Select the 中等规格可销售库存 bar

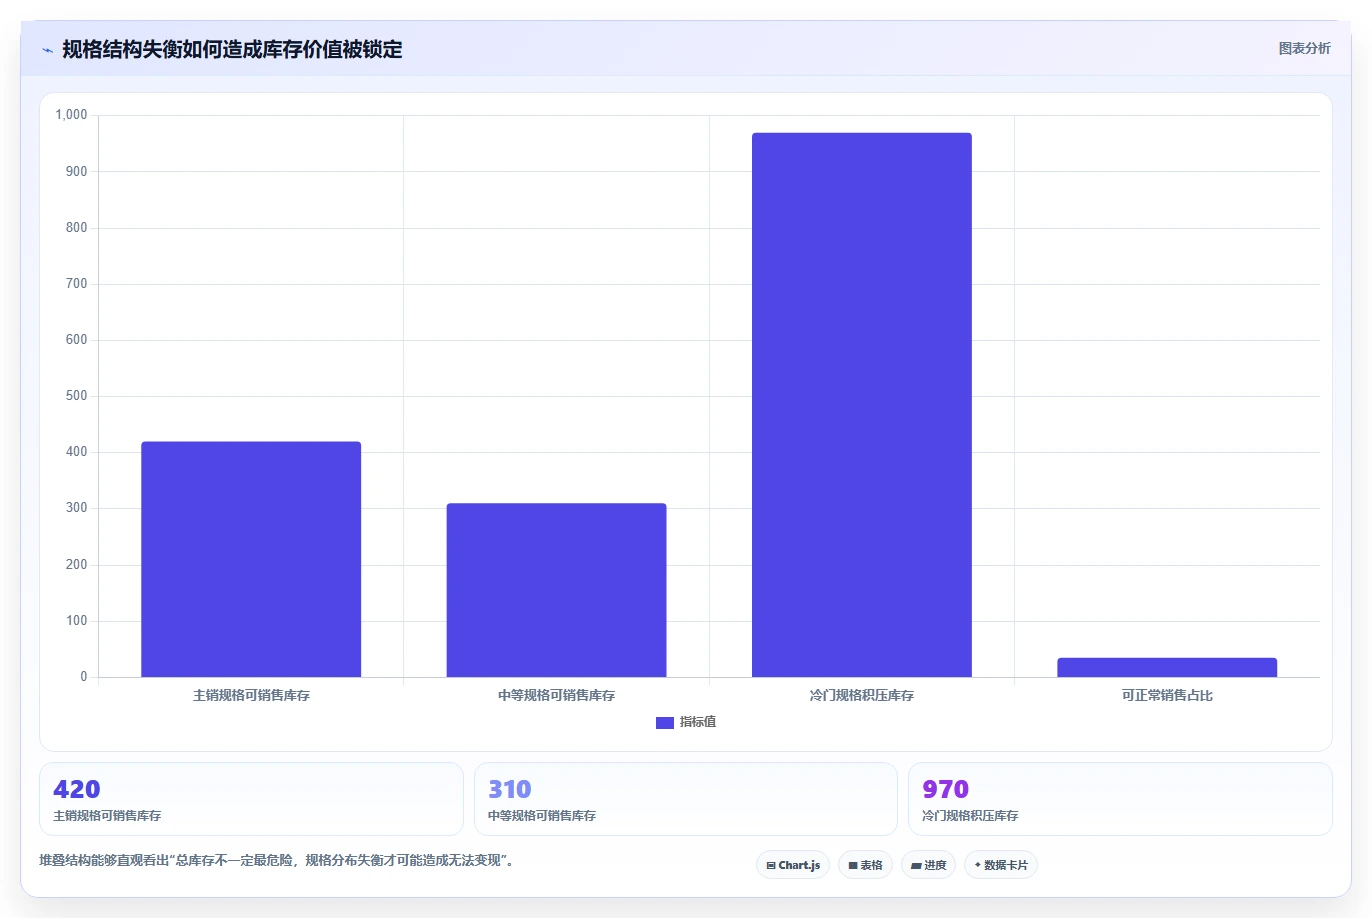pyautogui.click(x=556, y=590)
